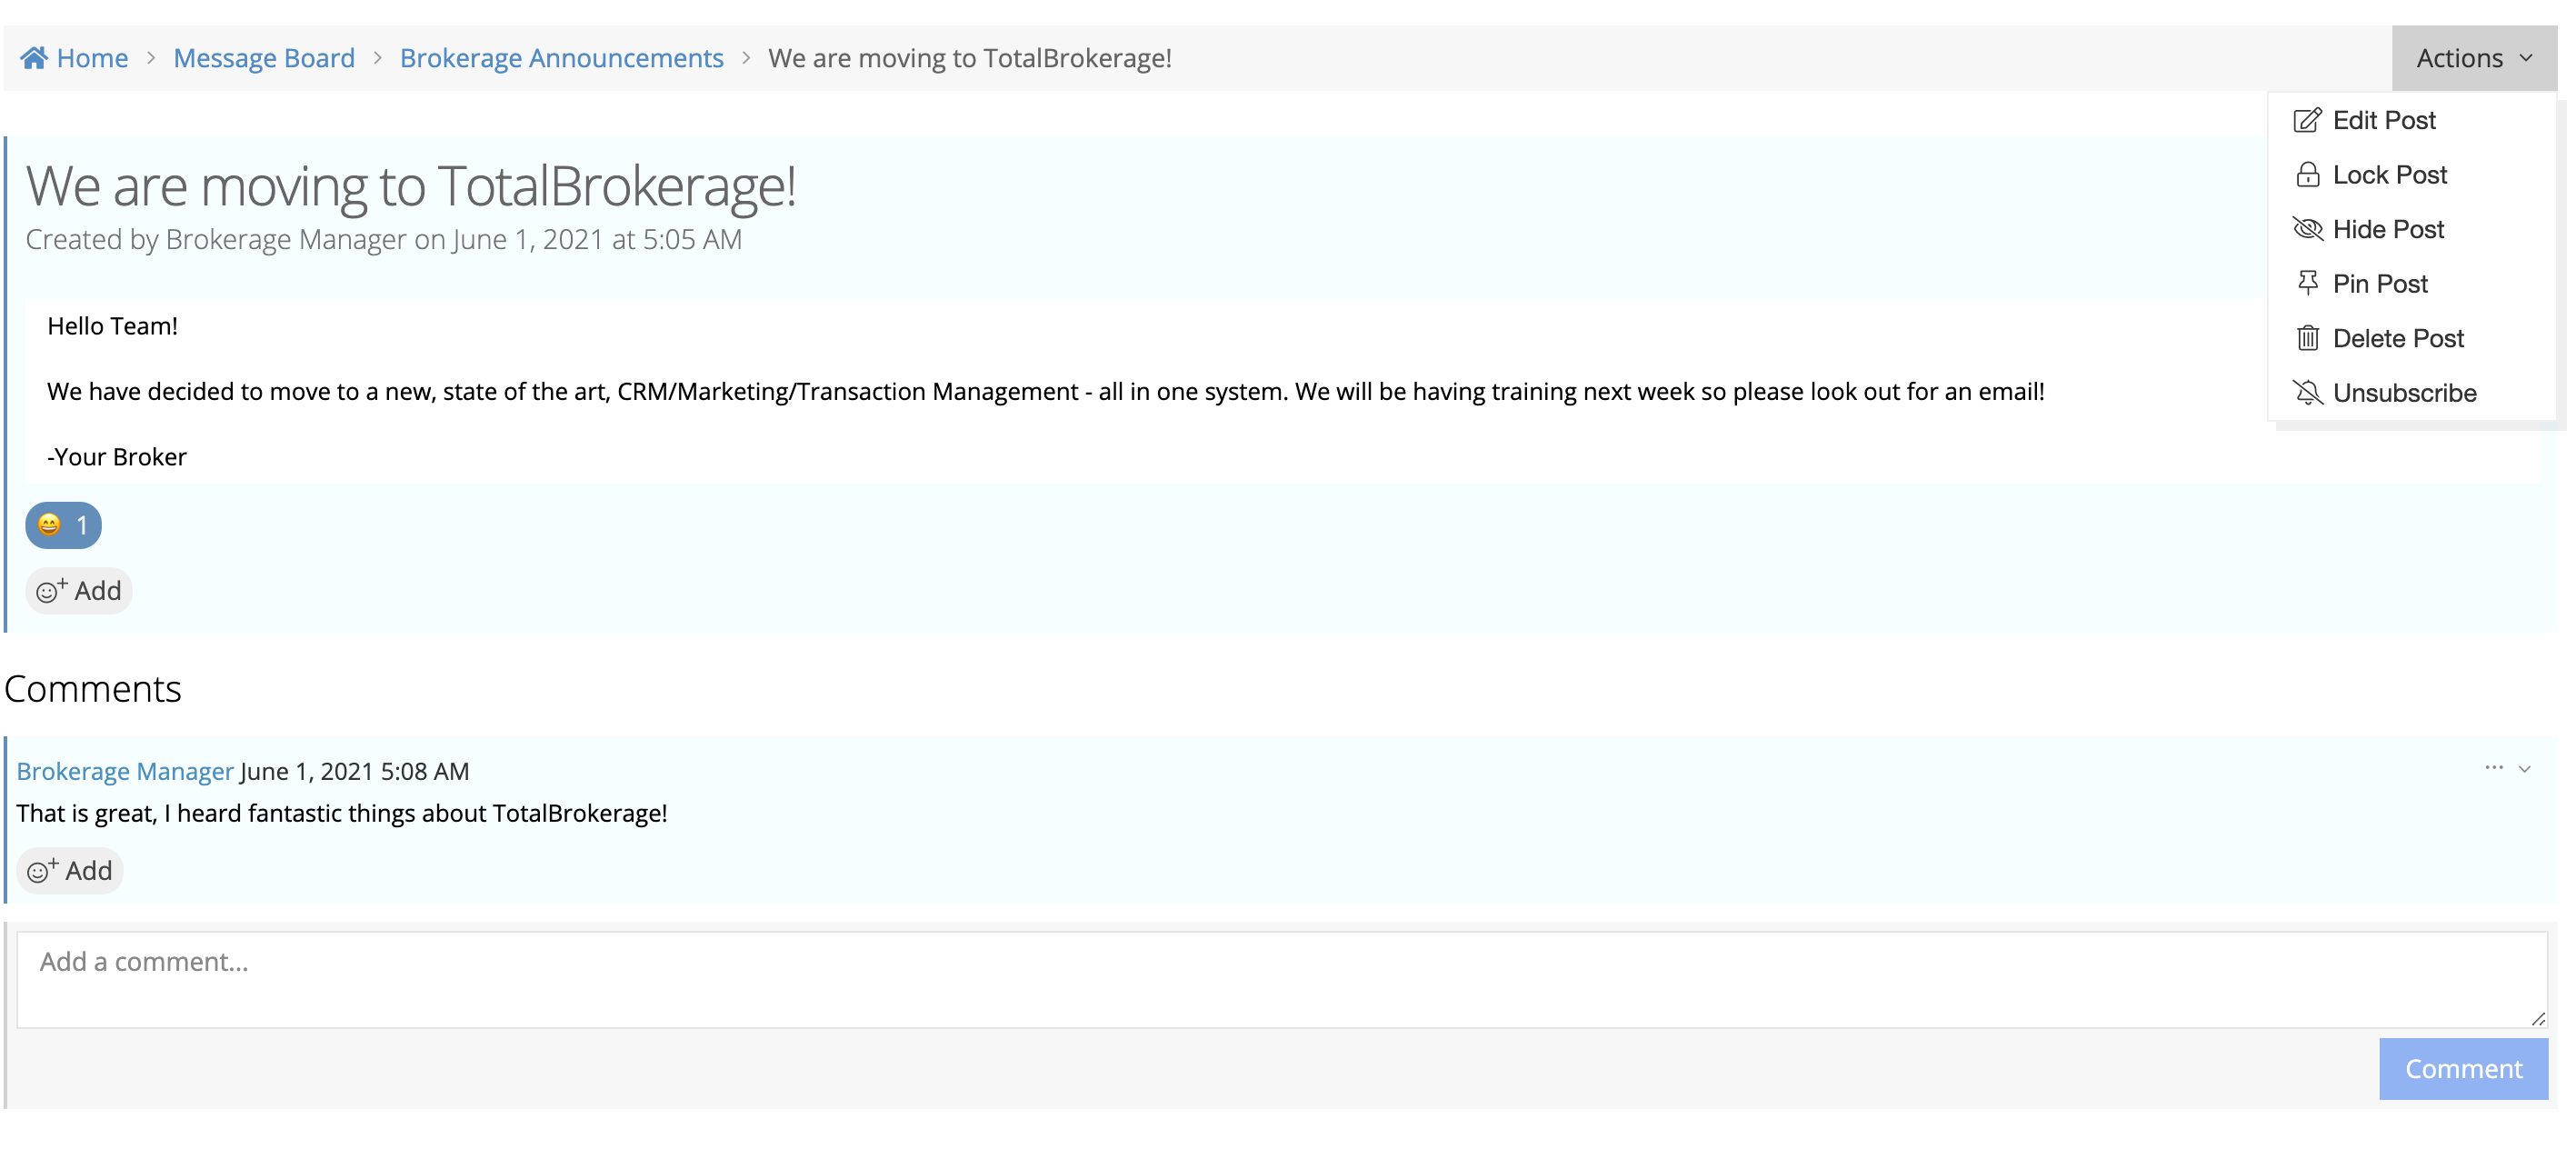Add a reaction to the main post
Viewport: 2576px width, 1149px height.
79,591
